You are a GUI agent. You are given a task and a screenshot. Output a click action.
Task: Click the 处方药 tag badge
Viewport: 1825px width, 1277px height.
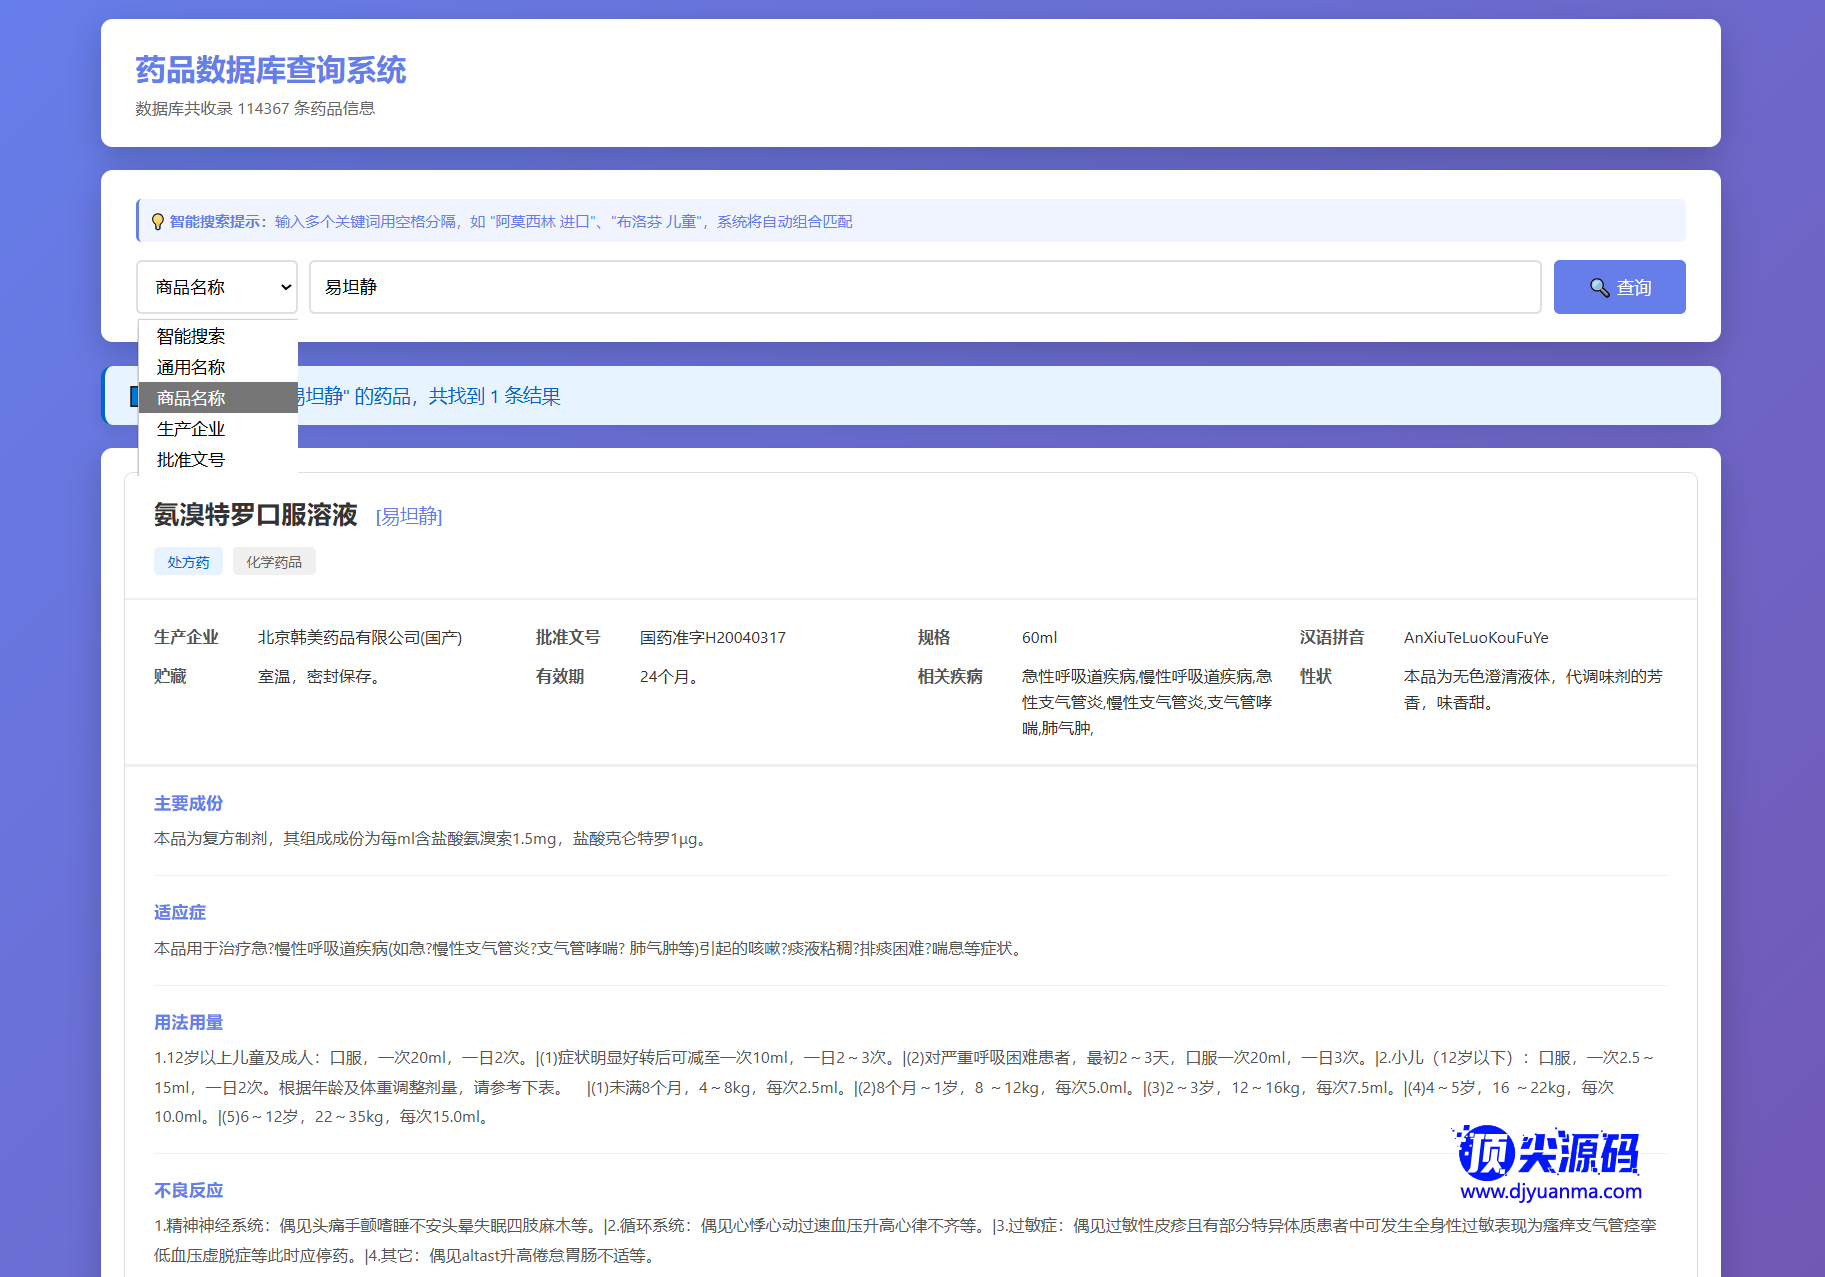[188, 562]
